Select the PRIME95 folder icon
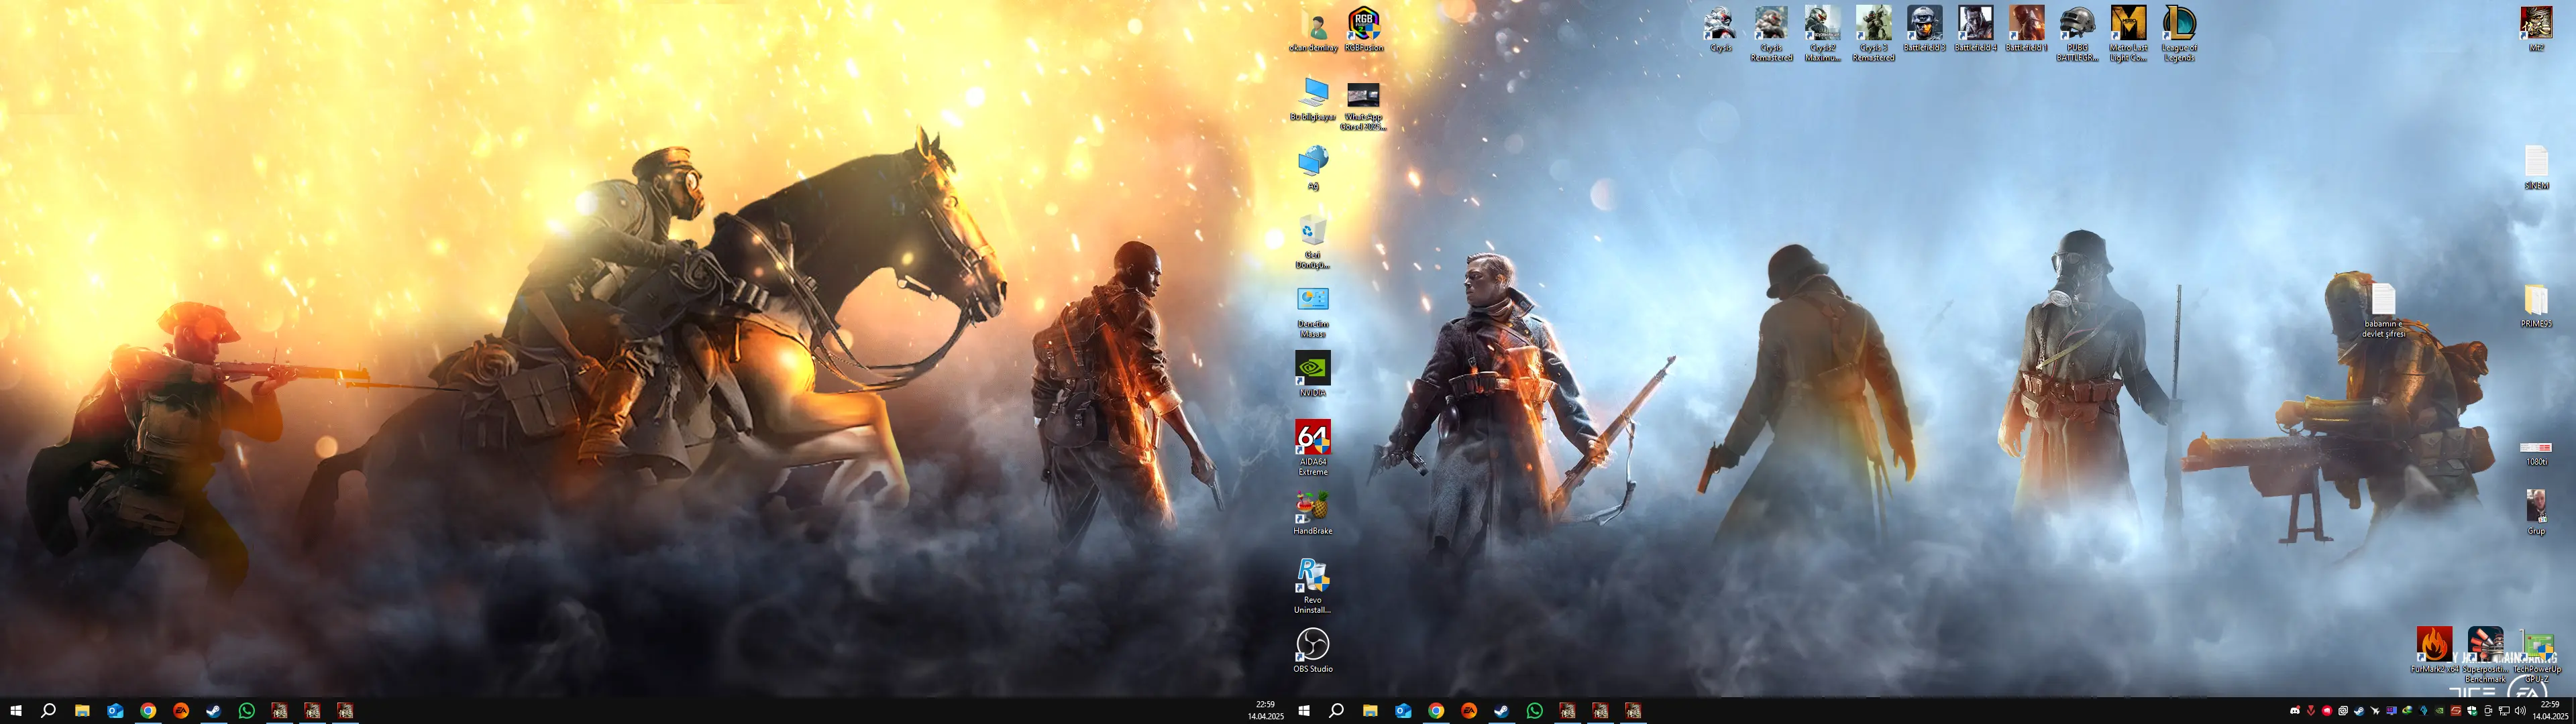The height and width of the screenshot is (724, 2576). coord(2536,305)
